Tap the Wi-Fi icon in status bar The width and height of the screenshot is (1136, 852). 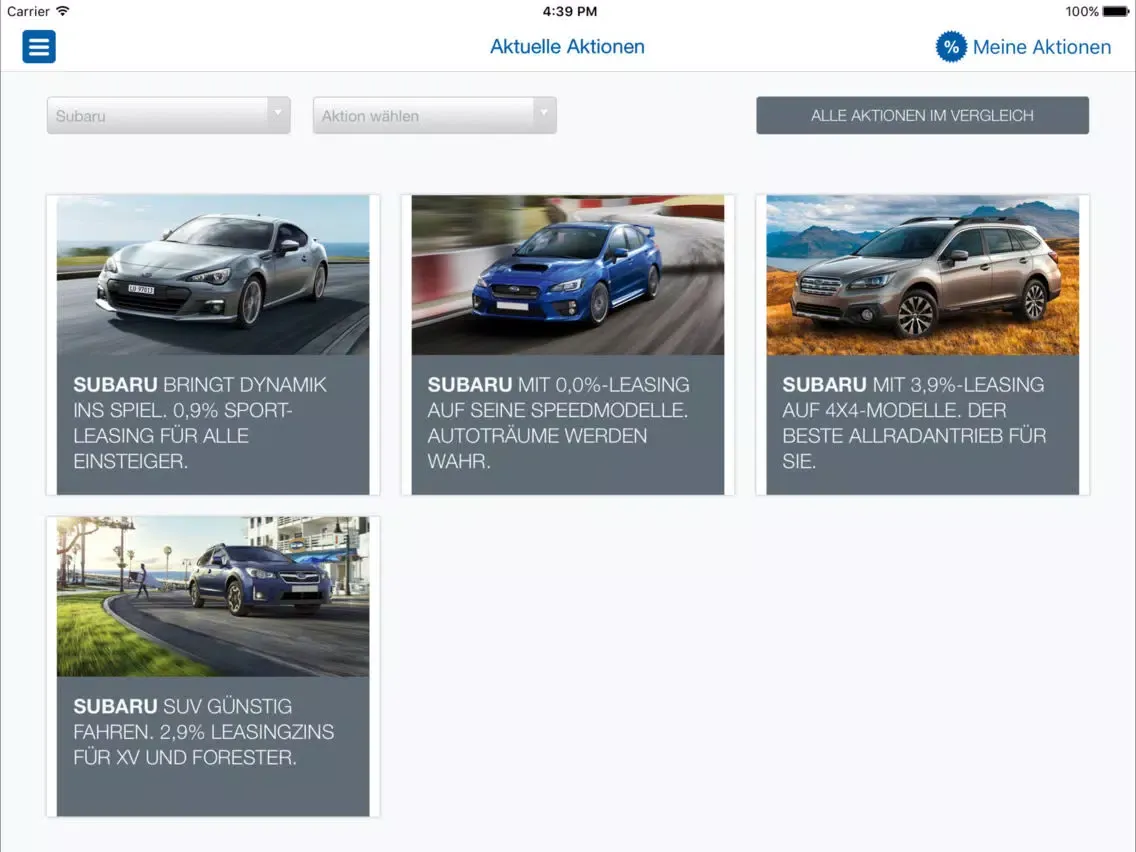point(63,11)
